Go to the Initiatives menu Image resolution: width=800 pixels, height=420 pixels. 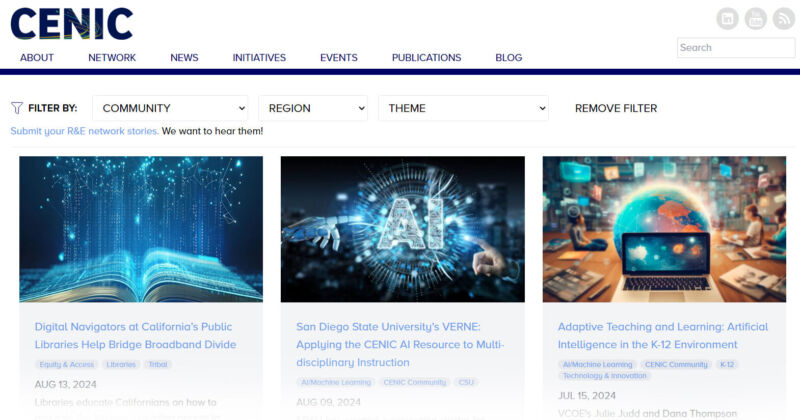pyautogui.click(x=259, y=58)
